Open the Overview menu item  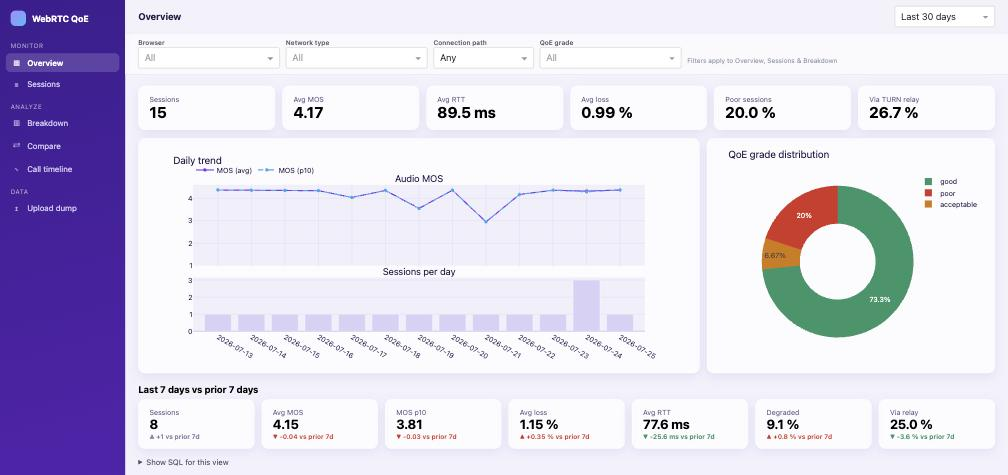pyautogui.click(x=62, y=63)
